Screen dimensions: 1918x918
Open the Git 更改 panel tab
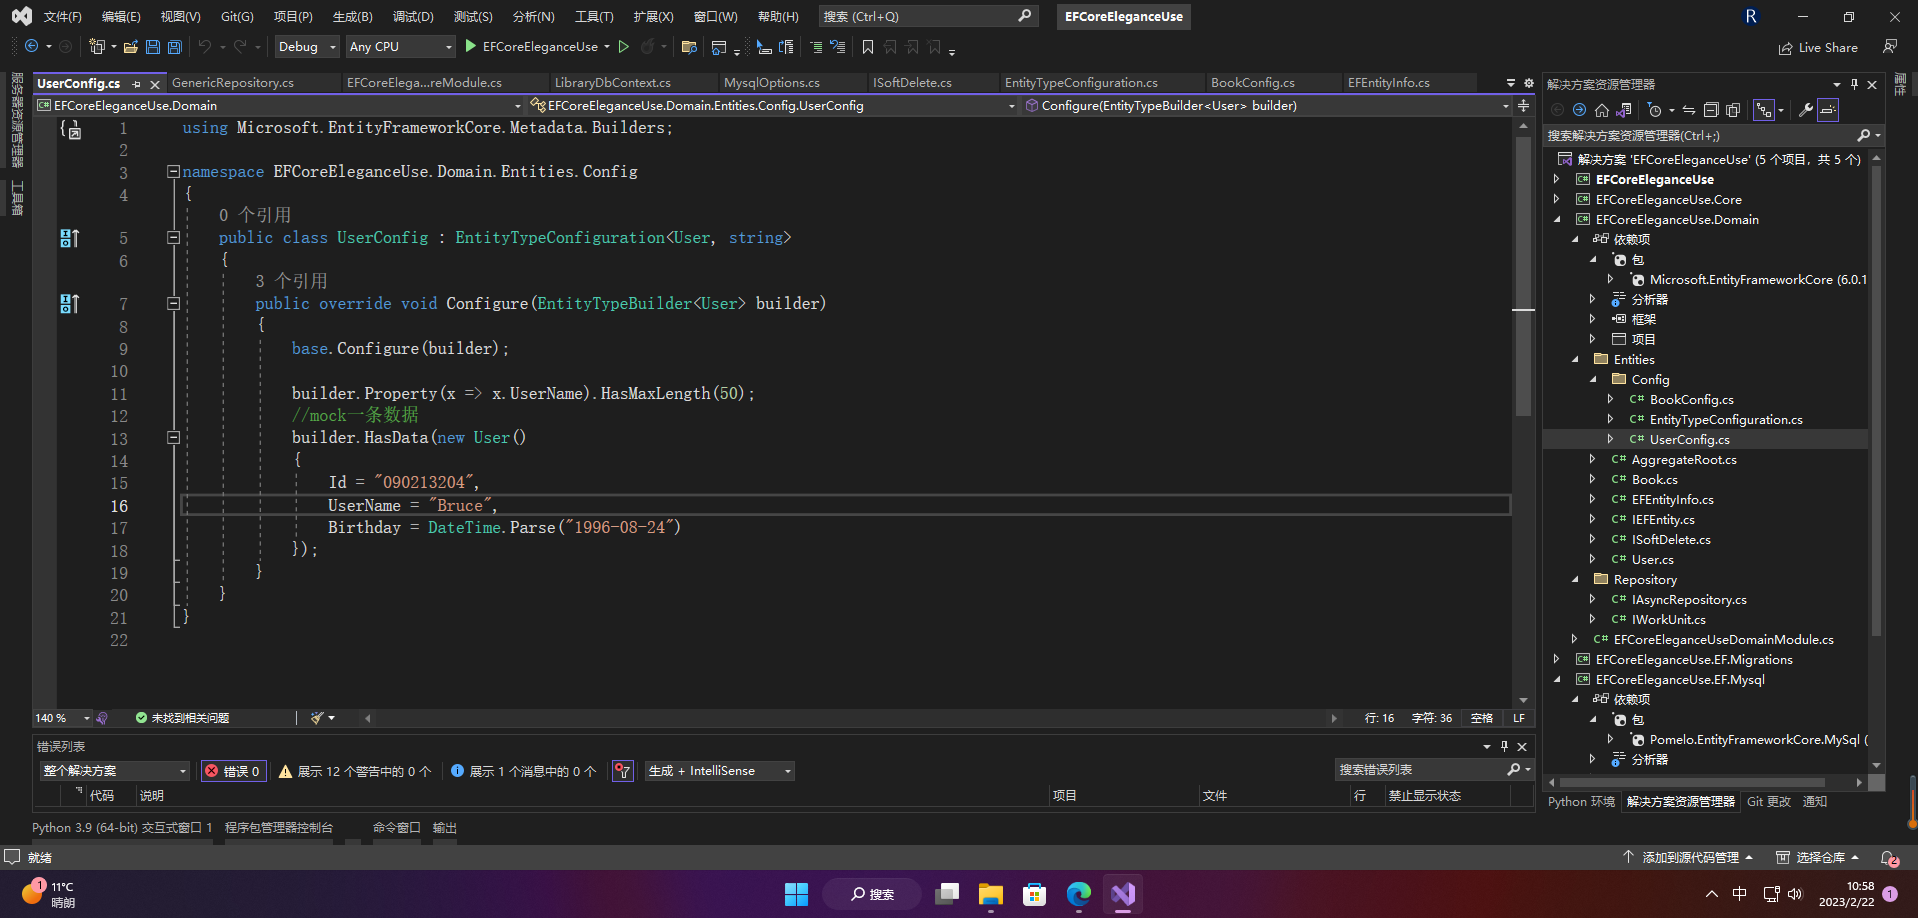(x=1768, y=802)
